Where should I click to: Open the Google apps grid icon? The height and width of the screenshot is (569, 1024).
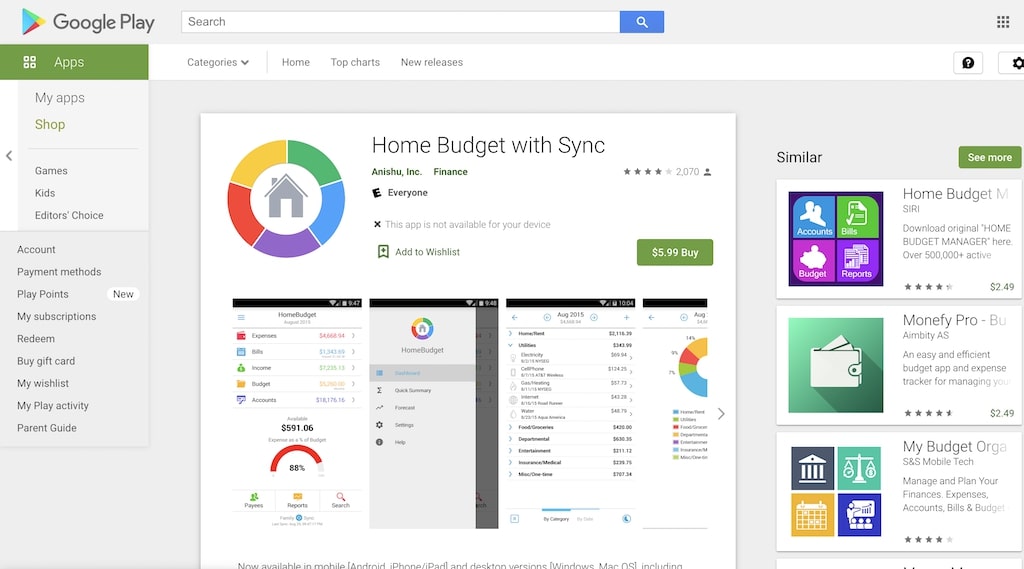(1003, 22)
